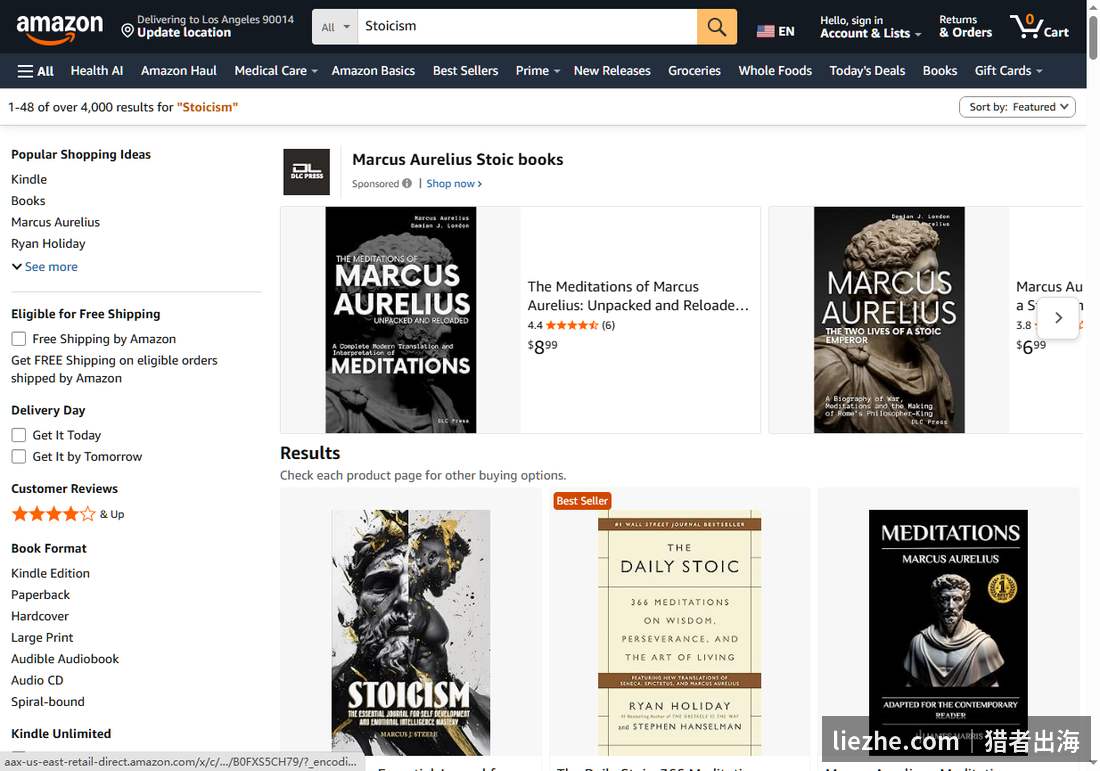Select Kindle shopping idea
The height and width of the screenshot is (771, 1100).
point(29,180)
